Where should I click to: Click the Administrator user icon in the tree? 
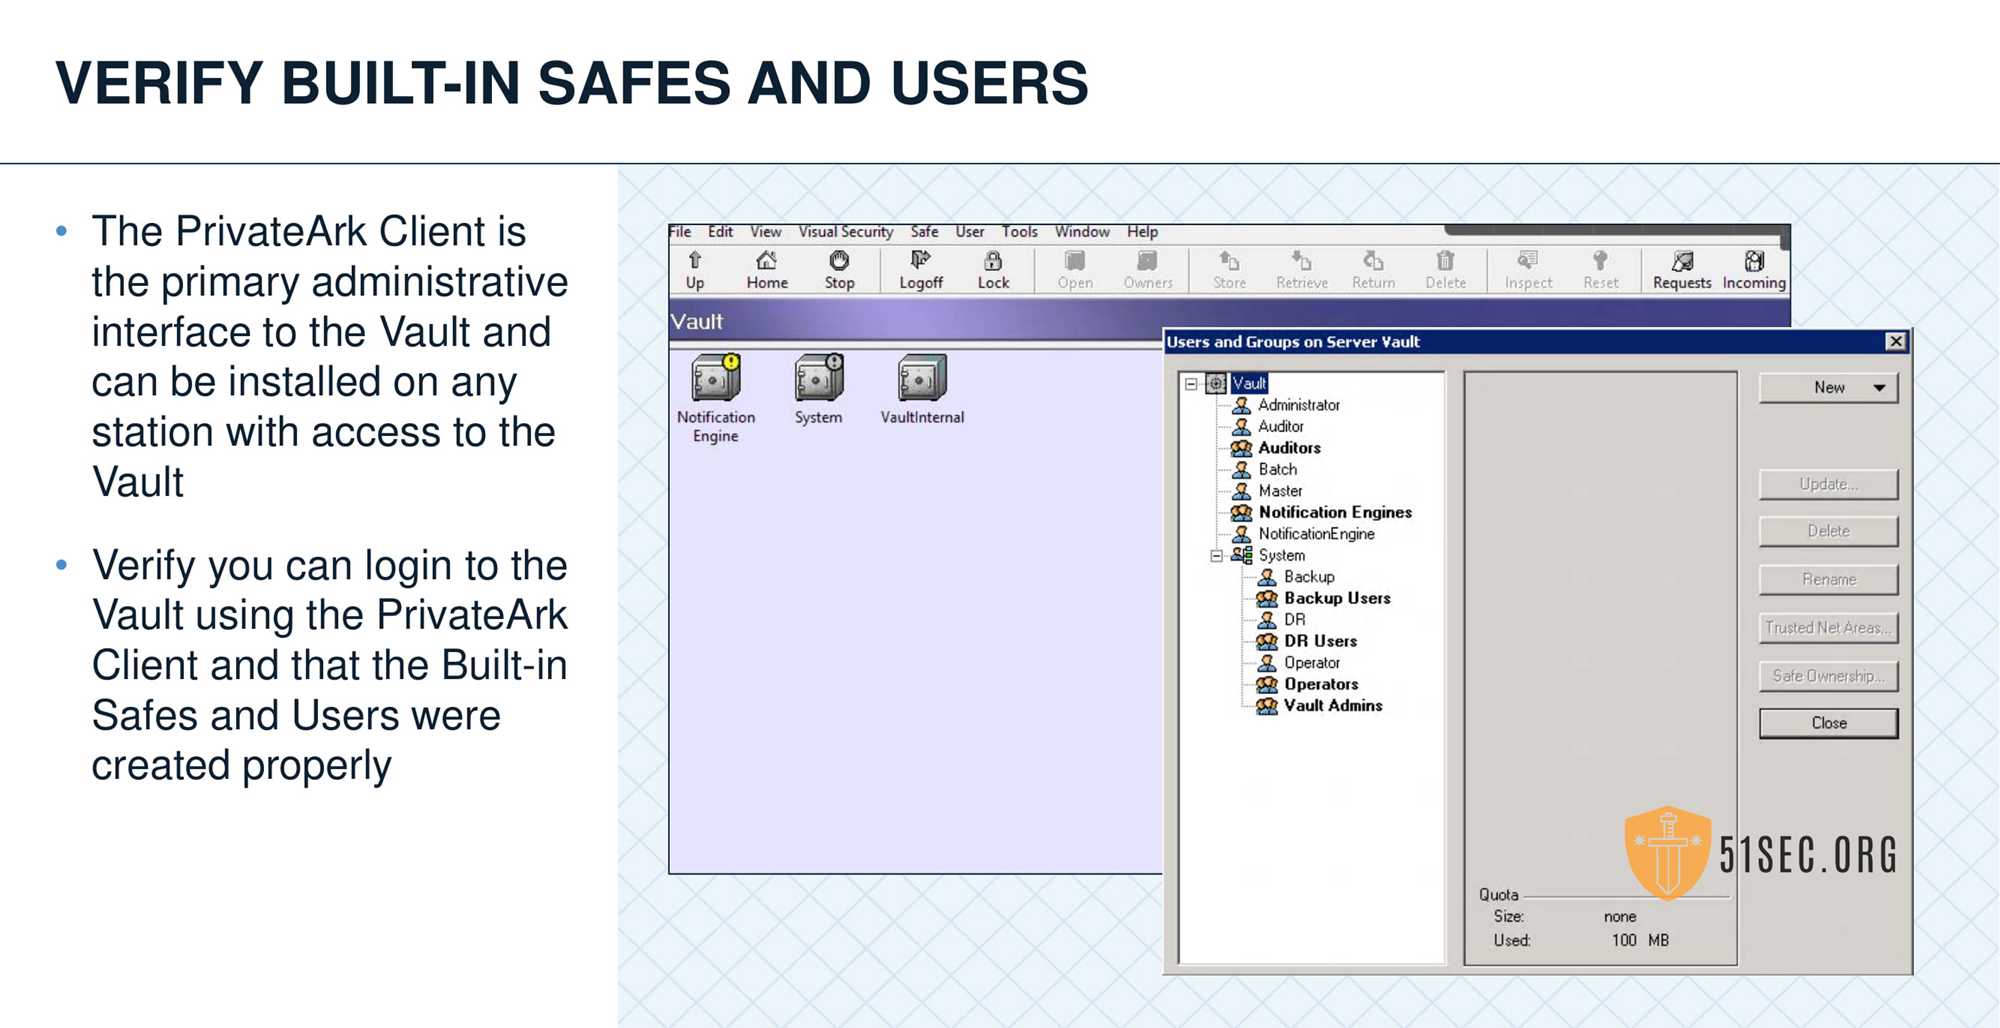(1241, 405)
